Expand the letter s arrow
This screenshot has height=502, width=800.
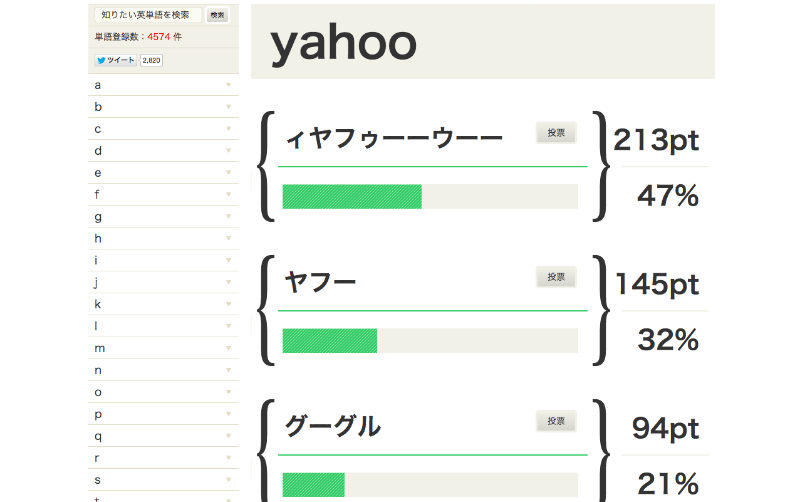coord(229,480)
